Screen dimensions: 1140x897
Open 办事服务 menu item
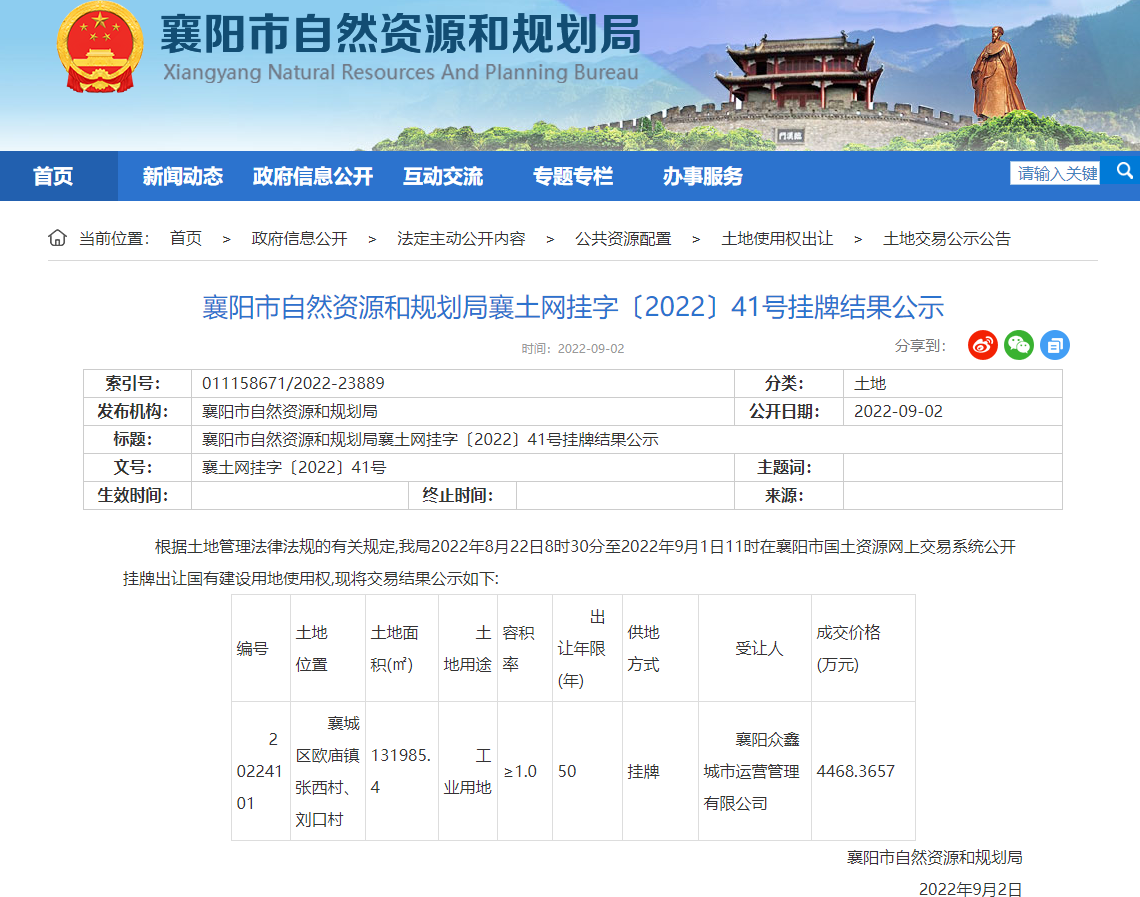[702, 176]
